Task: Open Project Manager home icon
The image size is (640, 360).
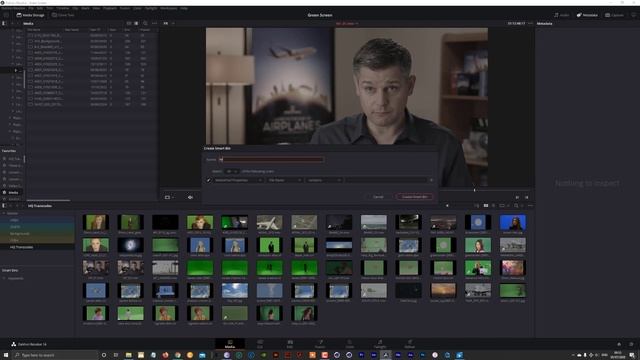Action: 619,344
